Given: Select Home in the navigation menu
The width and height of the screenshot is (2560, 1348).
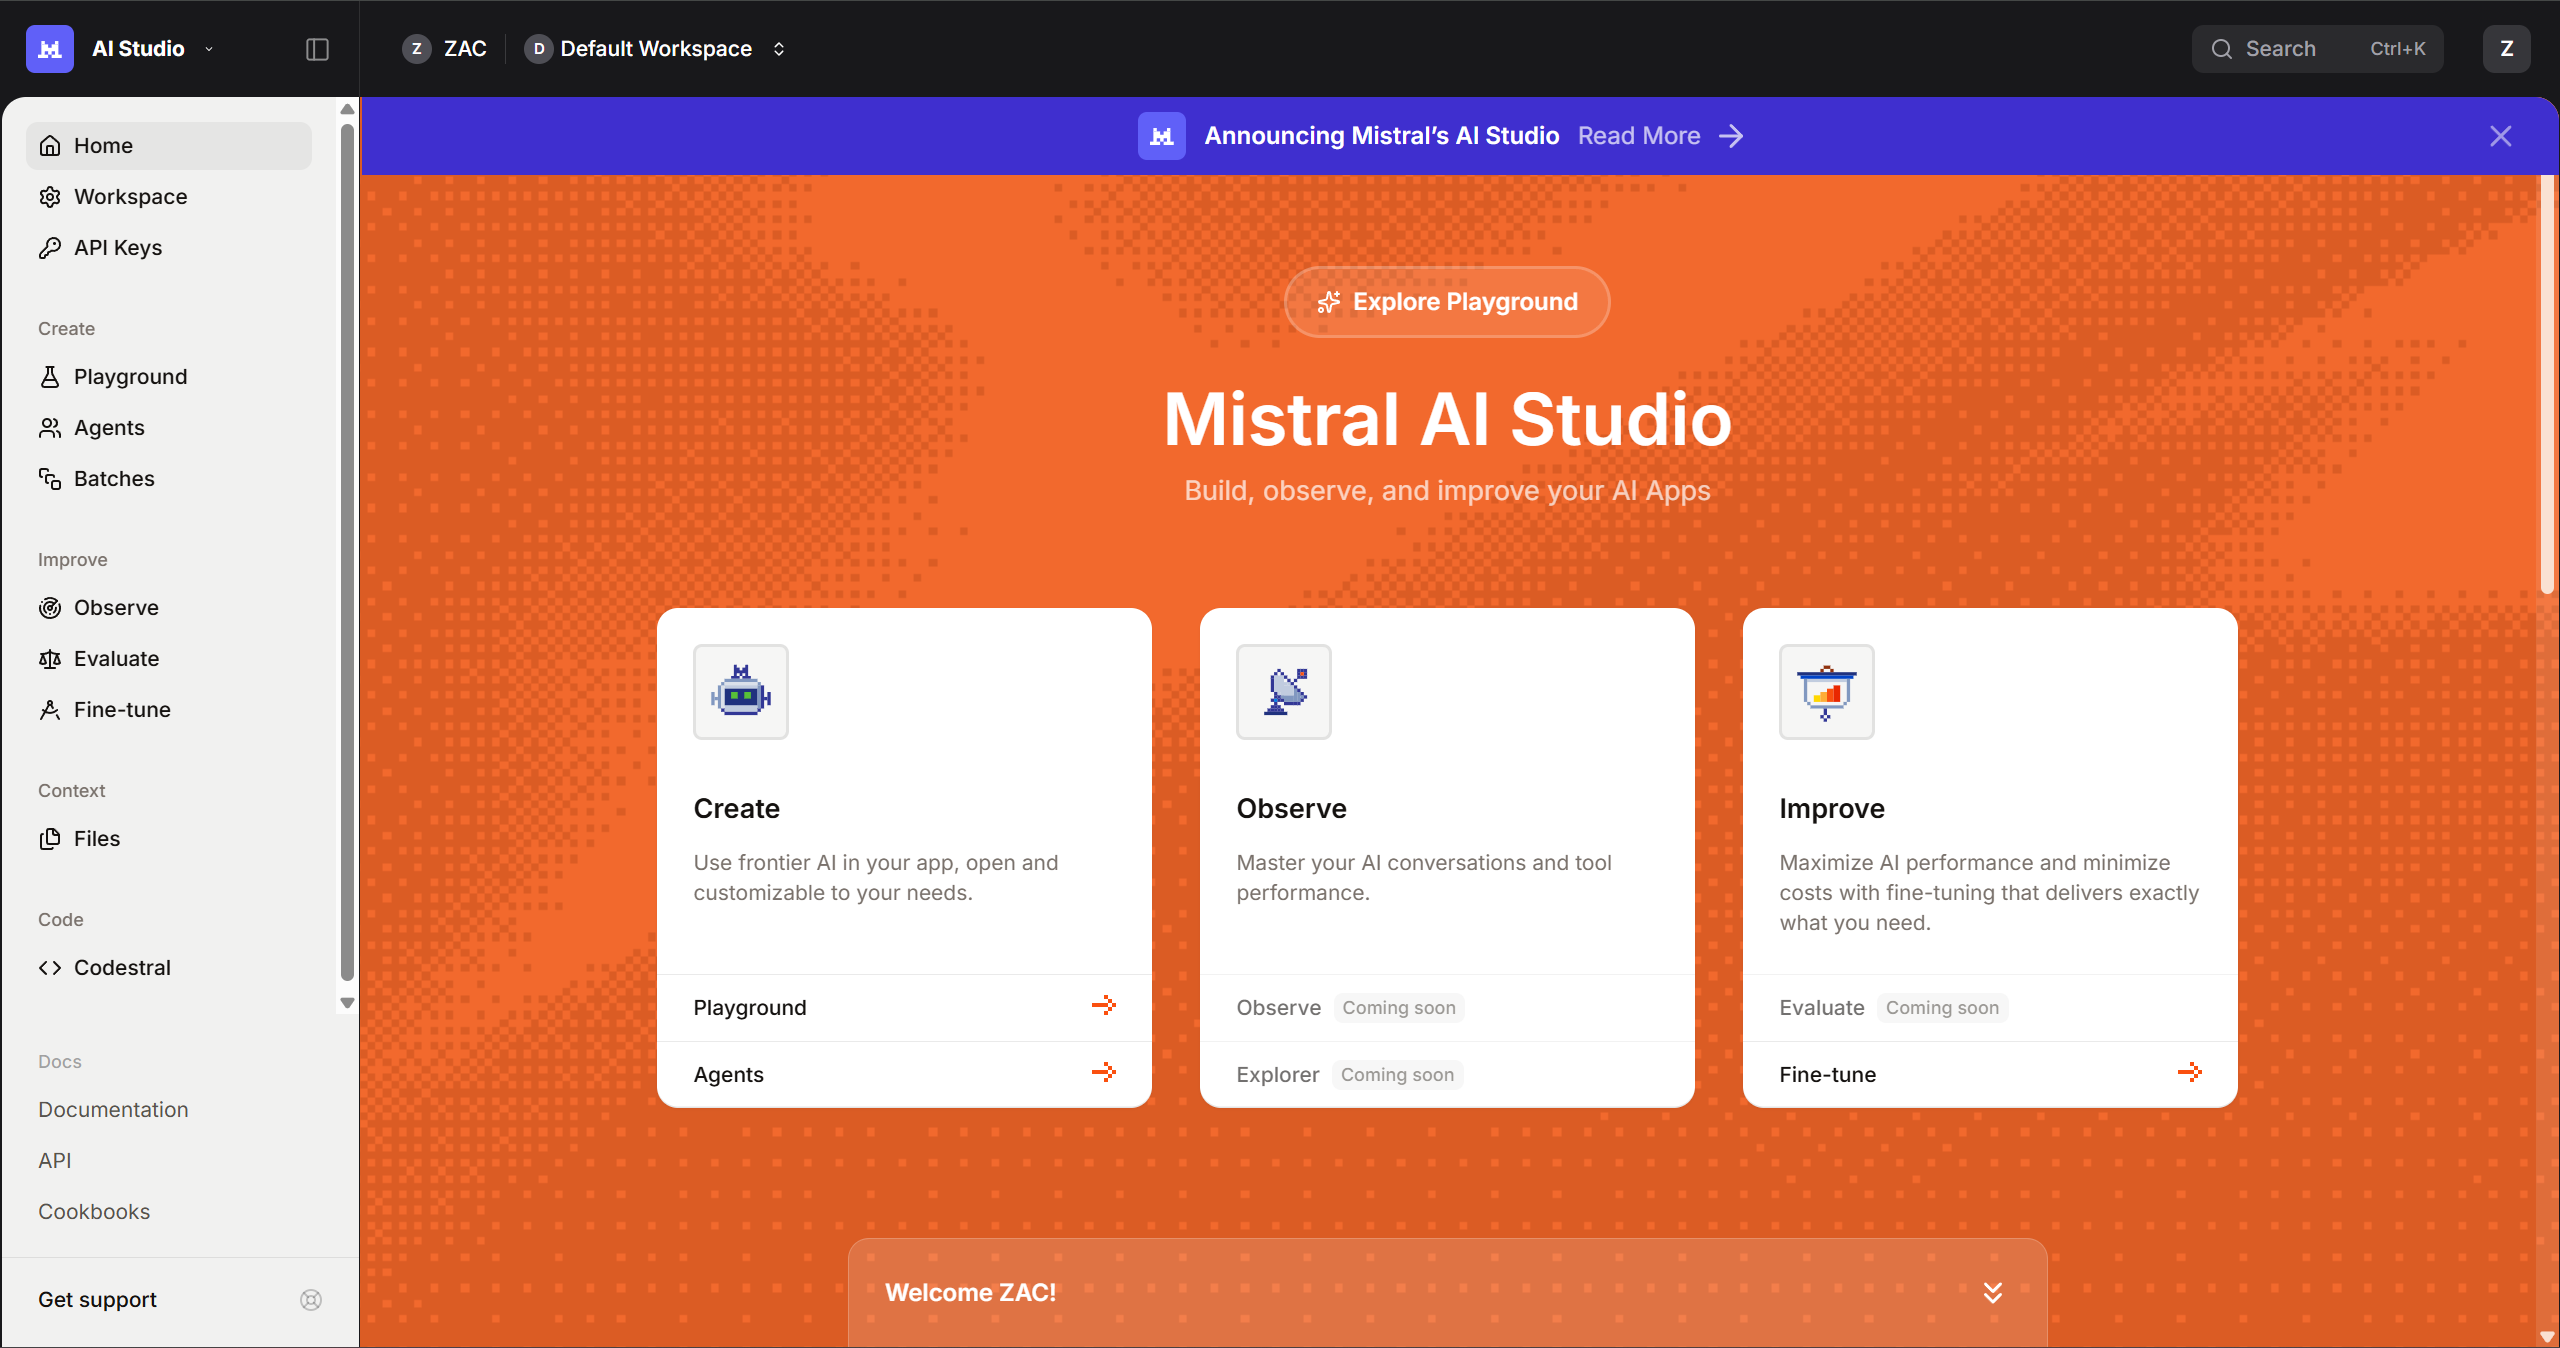Looking at the screenshot, I should [x=103, y=145].
